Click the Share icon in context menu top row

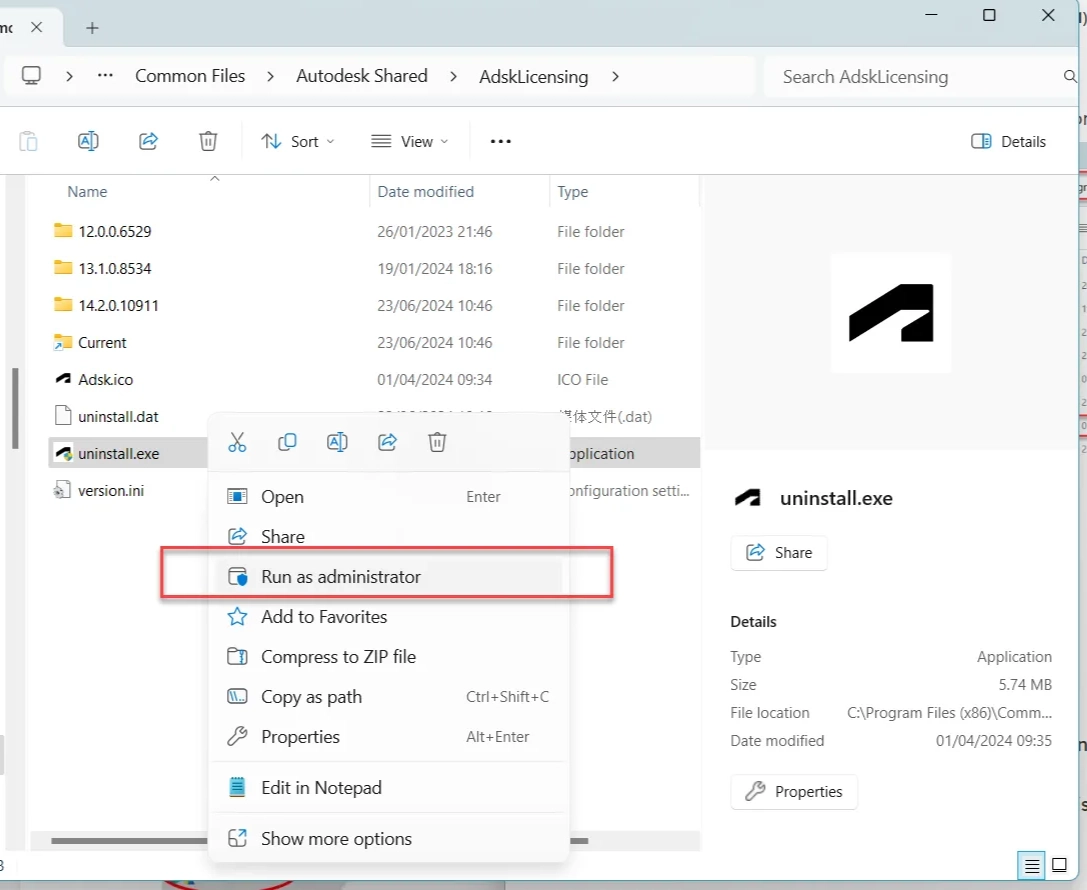pos(387,442)
